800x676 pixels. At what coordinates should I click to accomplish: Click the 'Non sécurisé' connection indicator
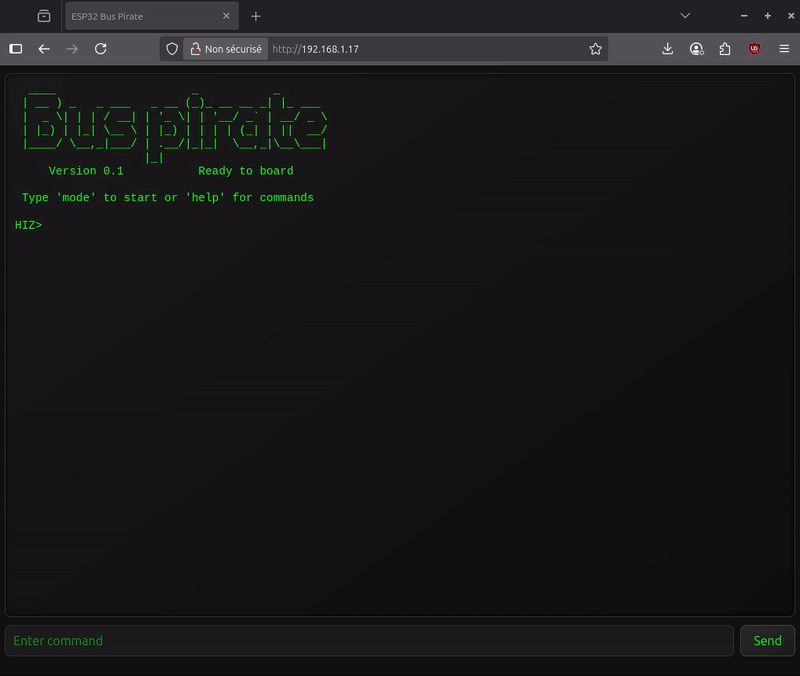tap(225, 49)
